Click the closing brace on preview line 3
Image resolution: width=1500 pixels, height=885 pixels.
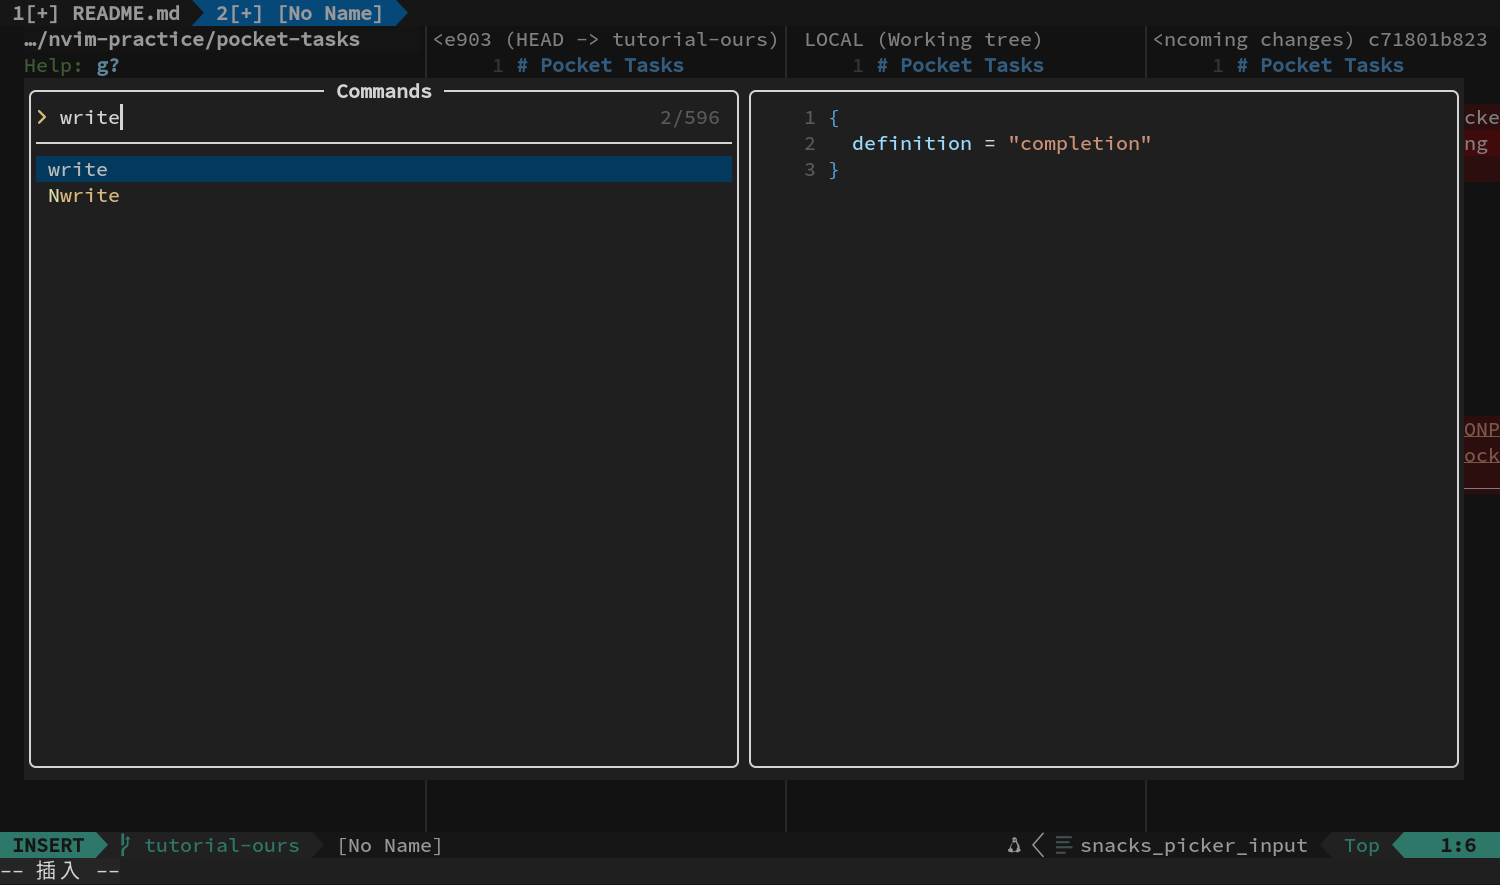[x=834, y=169]
